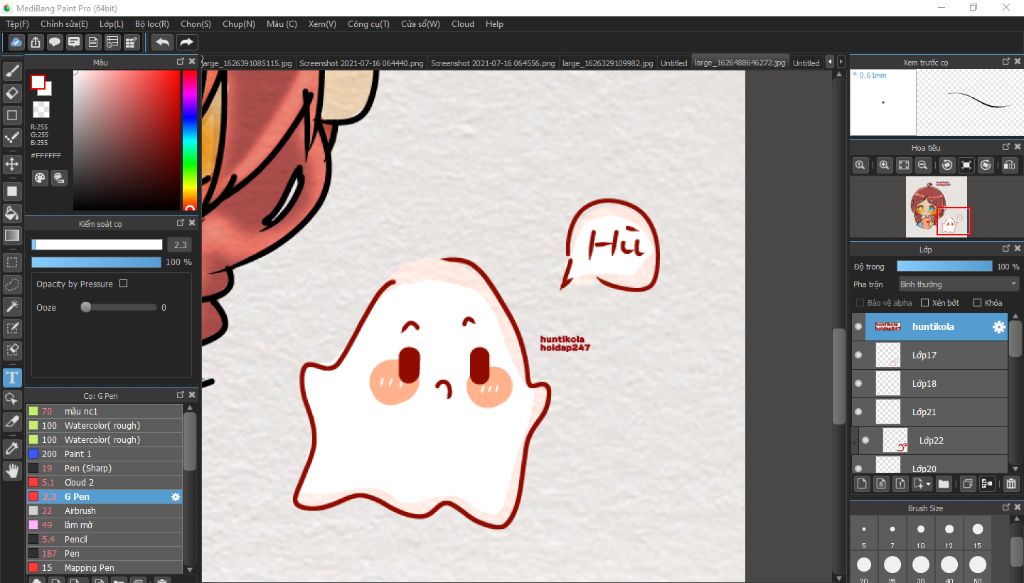Open huntikola layer settings gear
The height and width of the screenshot is (583, 1024).
coord(999,327)
